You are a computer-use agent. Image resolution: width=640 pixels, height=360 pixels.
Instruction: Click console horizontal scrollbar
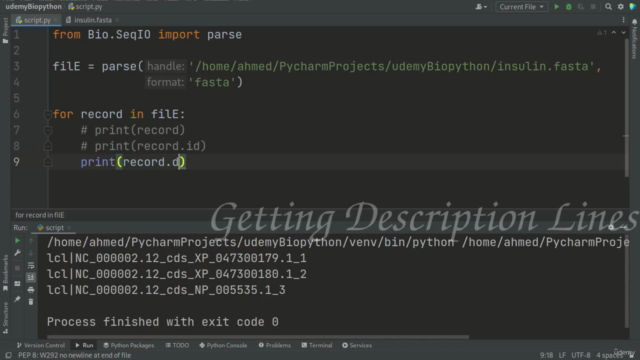(x=258, y=337)
